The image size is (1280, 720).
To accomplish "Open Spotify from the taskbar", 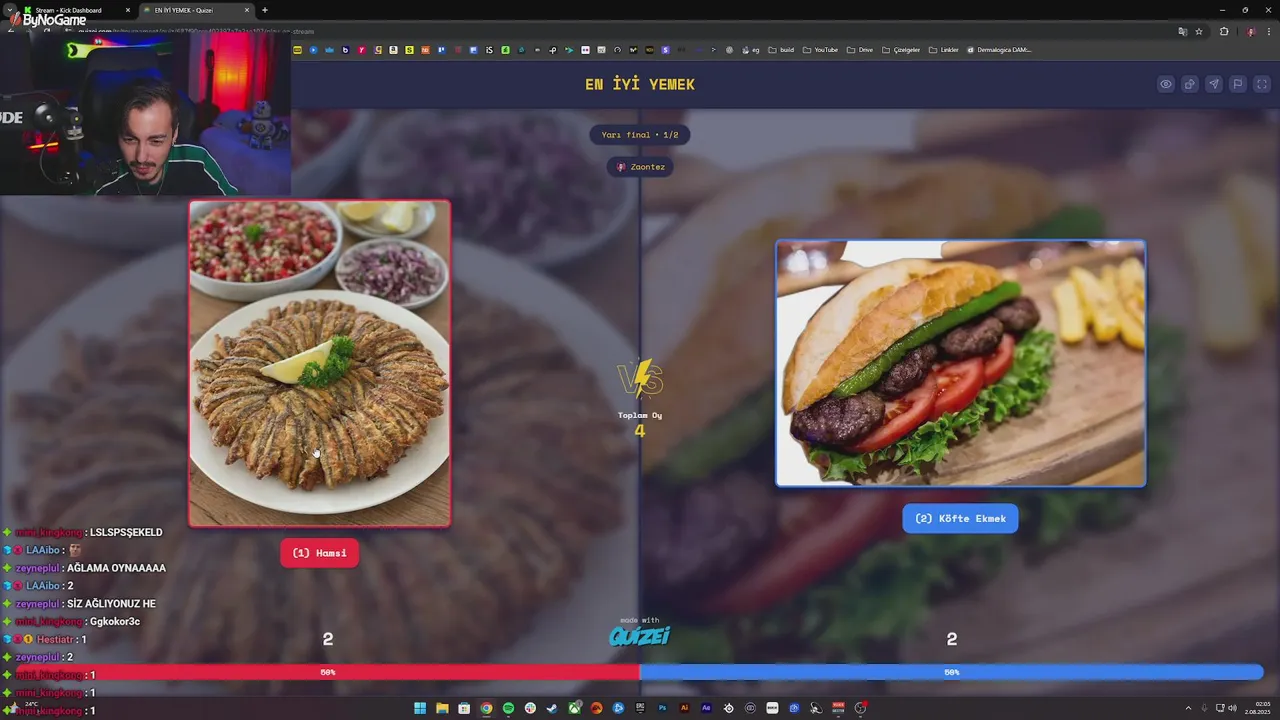I will (508, 708).
